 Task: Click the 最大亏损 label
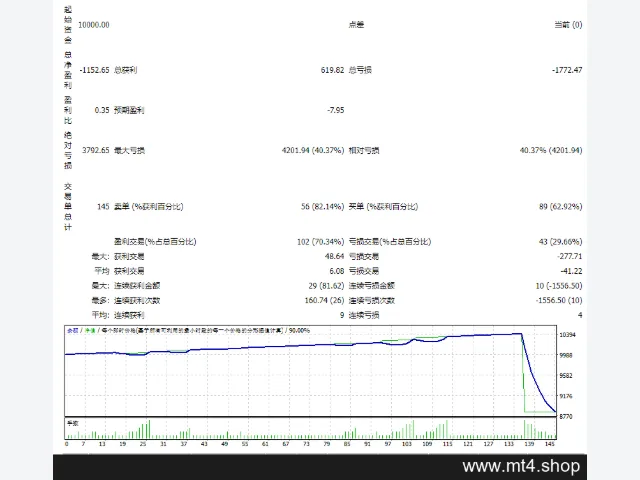click(129, 150)
